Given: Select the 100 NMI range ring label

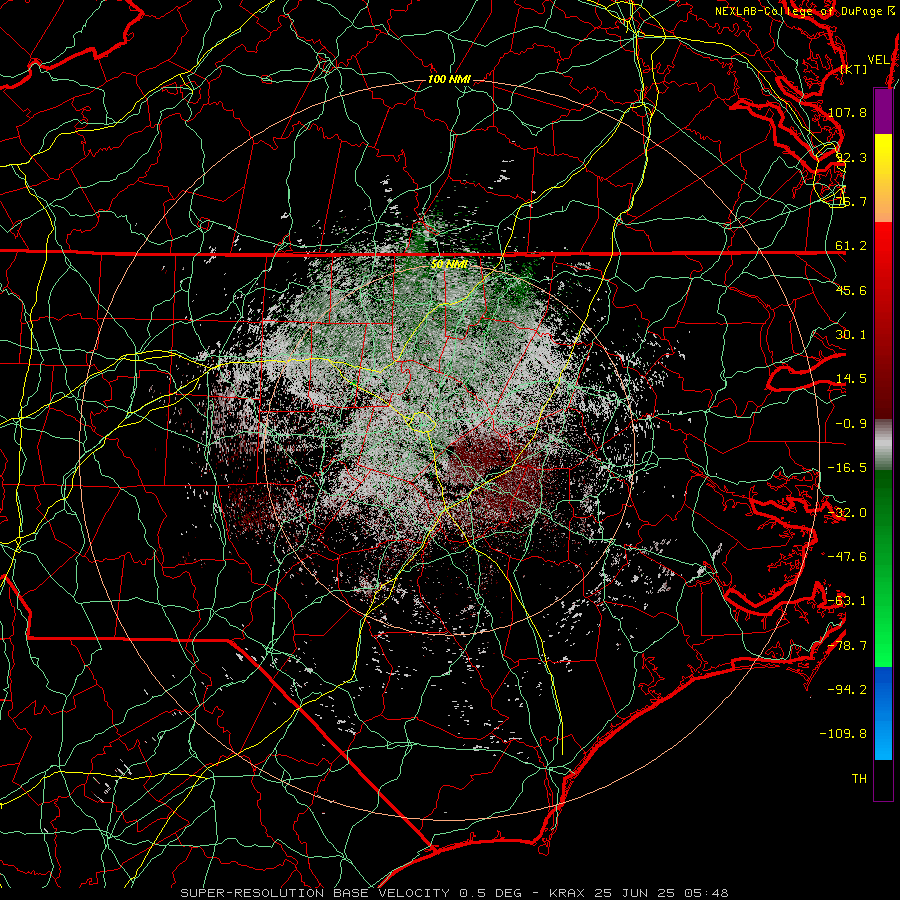Looking at the screenshot, I should coord(449,79).
